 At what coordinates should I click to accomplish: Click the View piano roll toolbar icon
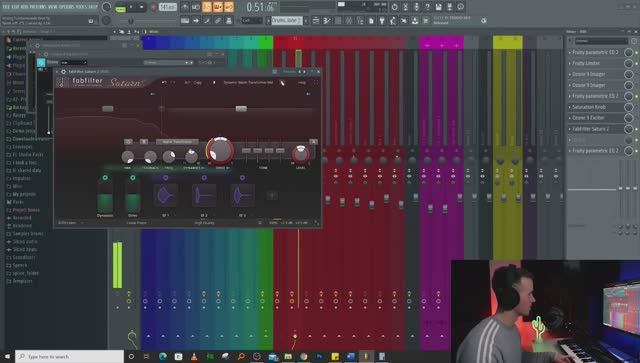pos(327,20)
